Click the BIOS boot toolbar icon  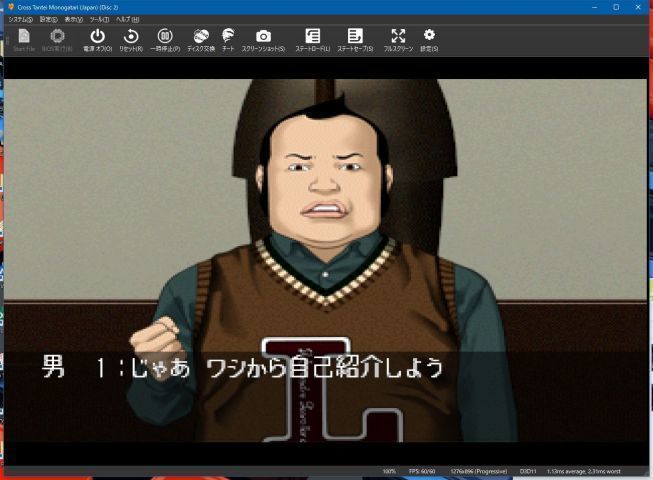point(57,40)
